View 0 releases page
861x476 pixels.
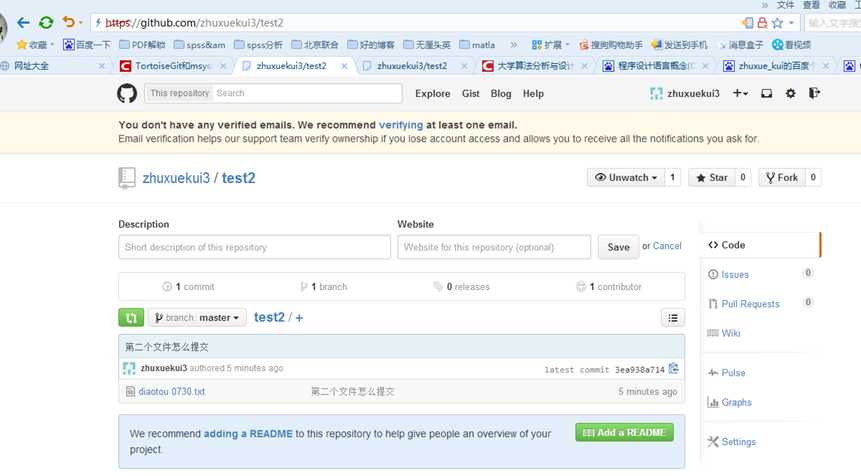click(461, 287)
